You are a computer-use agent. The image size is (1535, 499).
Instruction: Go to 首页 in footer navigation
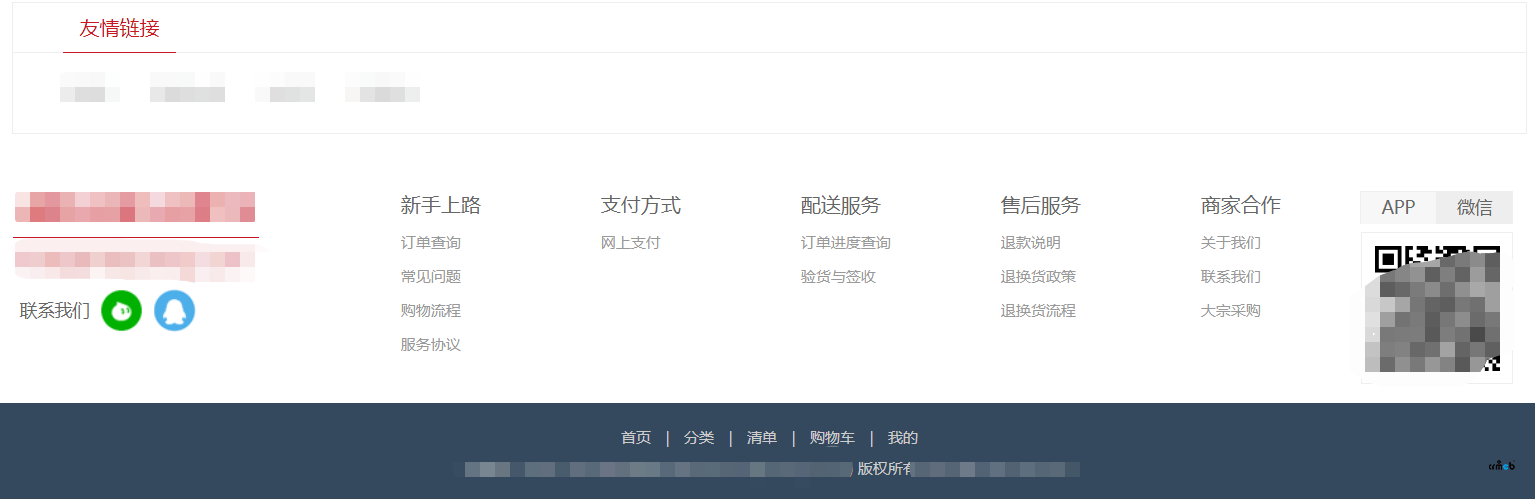[x=636, y=438]
